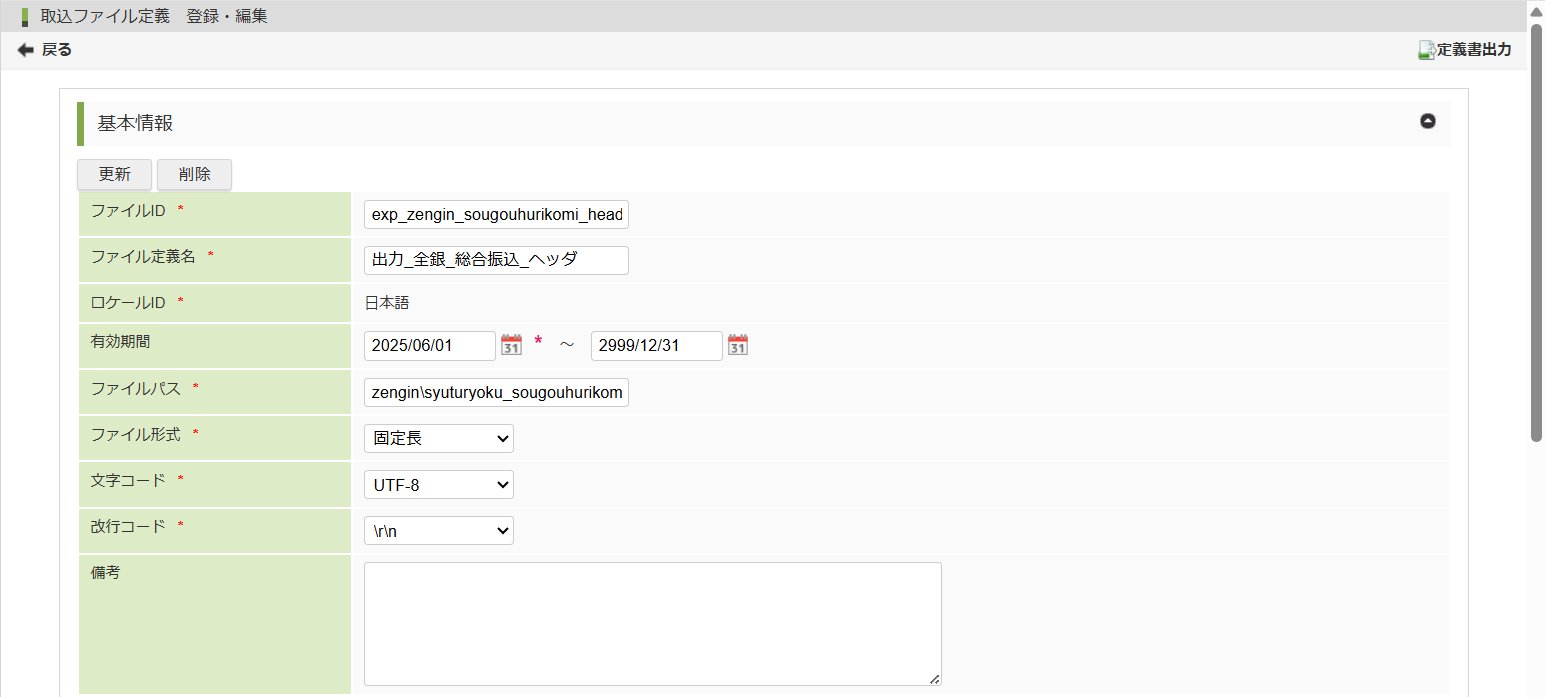
Task: Open the 文字コード dropdown showing UTF-8
Action: [438, 485]
